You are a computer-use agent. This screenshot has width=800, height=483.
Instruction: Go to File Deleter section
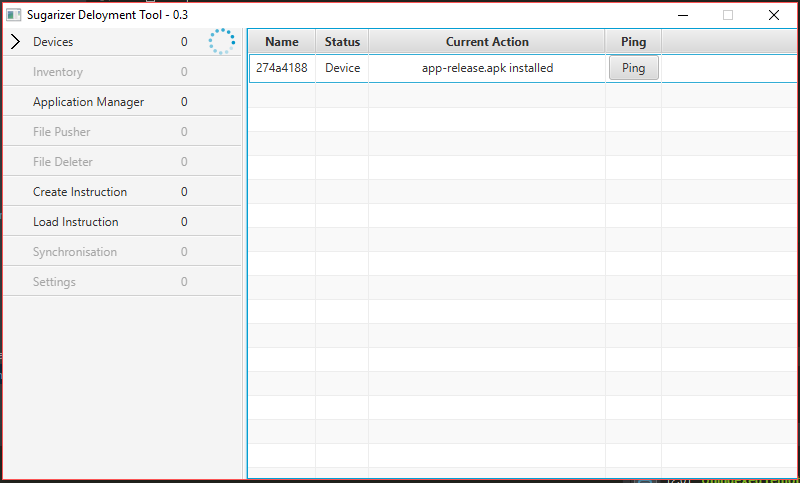coord(63,162)
